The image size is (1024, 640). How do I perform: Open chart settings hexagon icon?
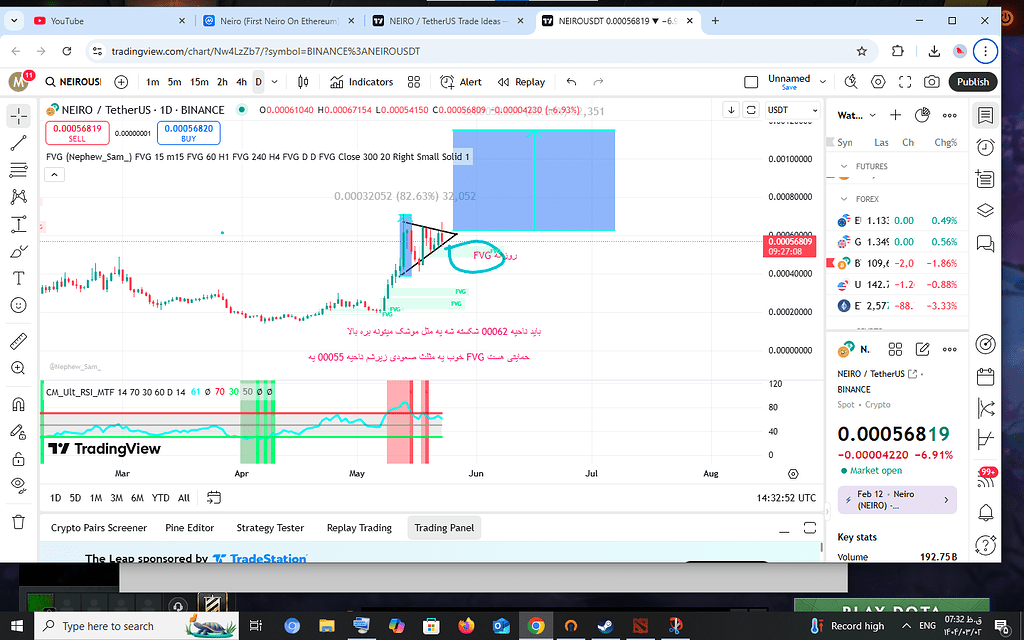(x=878, y=82)
